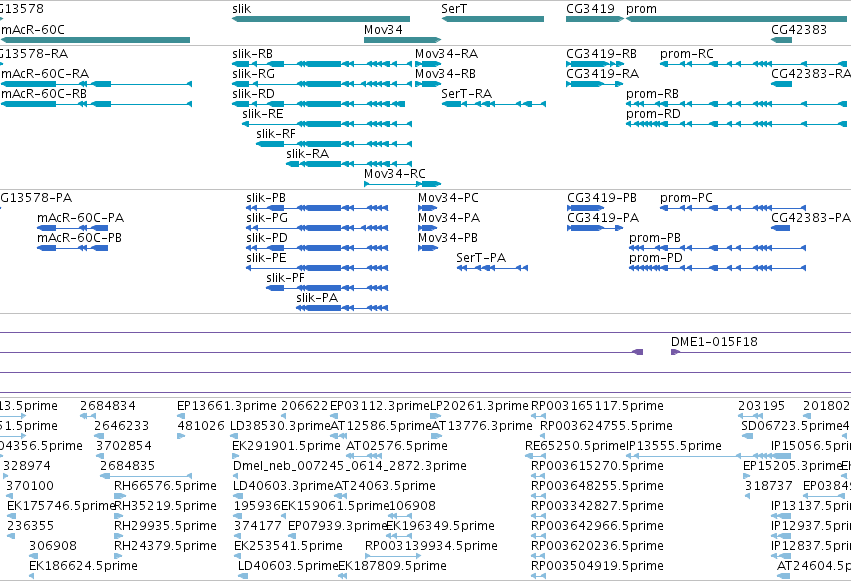The width and height of the screenshot is (851, 581).
Task: Select transcript prom-RD
Action: (x=736, y=124)
